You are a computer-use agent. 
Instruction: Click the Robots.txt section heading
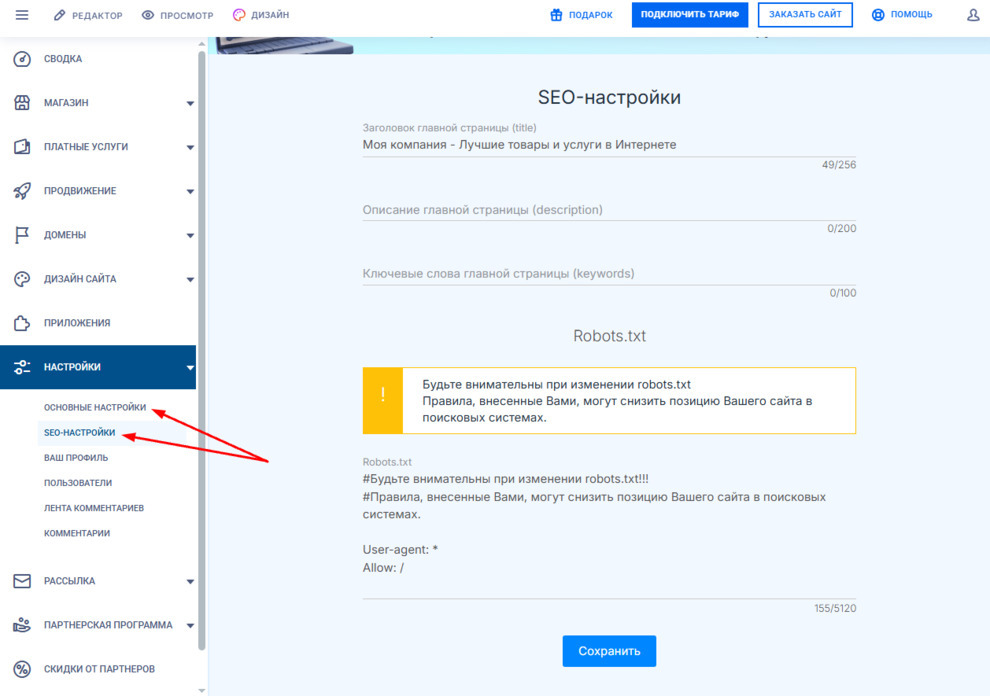pos(609,336)
